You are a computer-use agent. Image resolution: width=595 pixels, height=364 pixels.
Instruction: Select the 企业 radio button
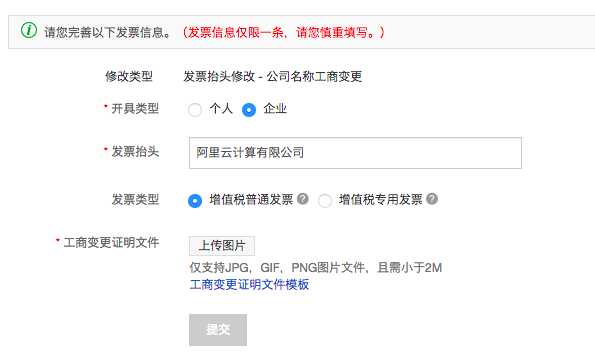(249, 110)
